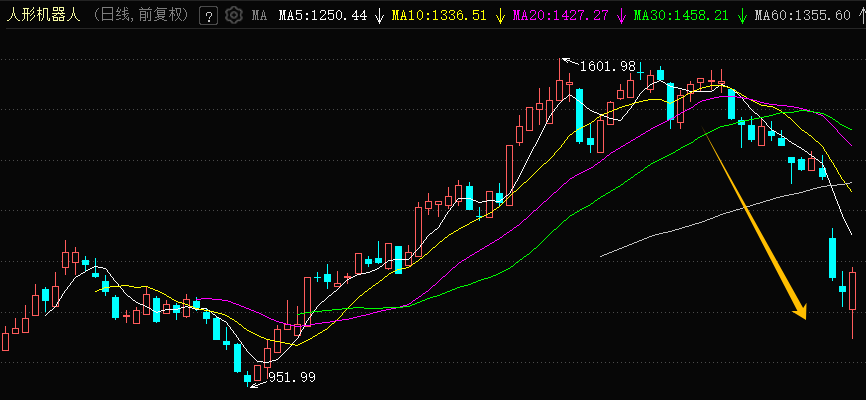This screenshot has width=866, height=400.
Task: Click the MA indicator name label
Action: pos(259,15)
